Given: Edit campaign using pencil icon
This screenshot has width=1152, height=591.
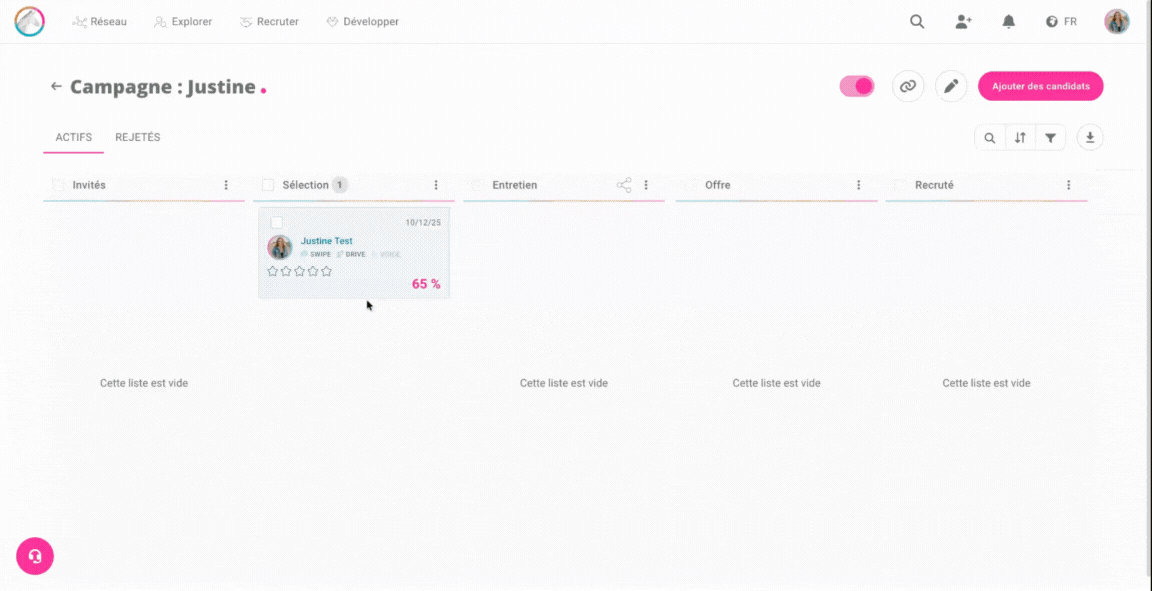Looking at the screenshot, I should pos(951,86).
